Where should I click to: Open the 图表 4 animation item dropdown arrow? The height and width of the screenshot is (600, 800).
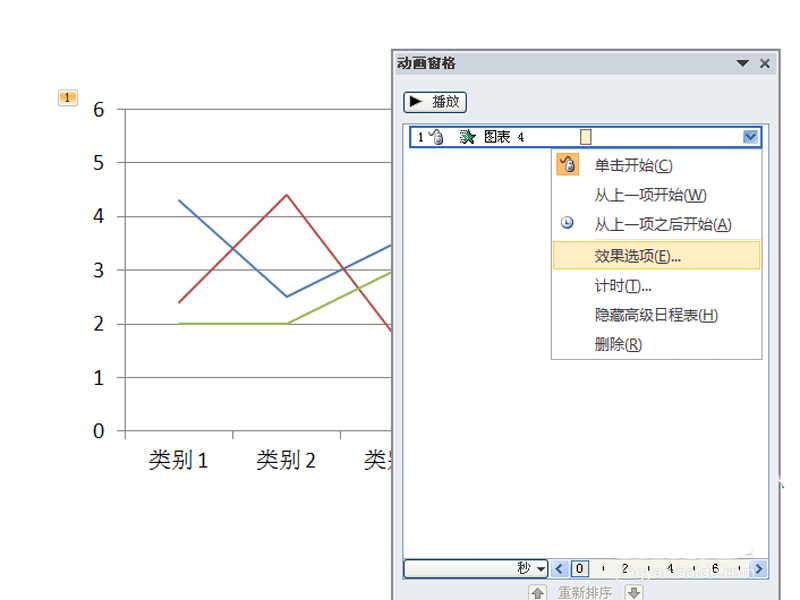750,137
